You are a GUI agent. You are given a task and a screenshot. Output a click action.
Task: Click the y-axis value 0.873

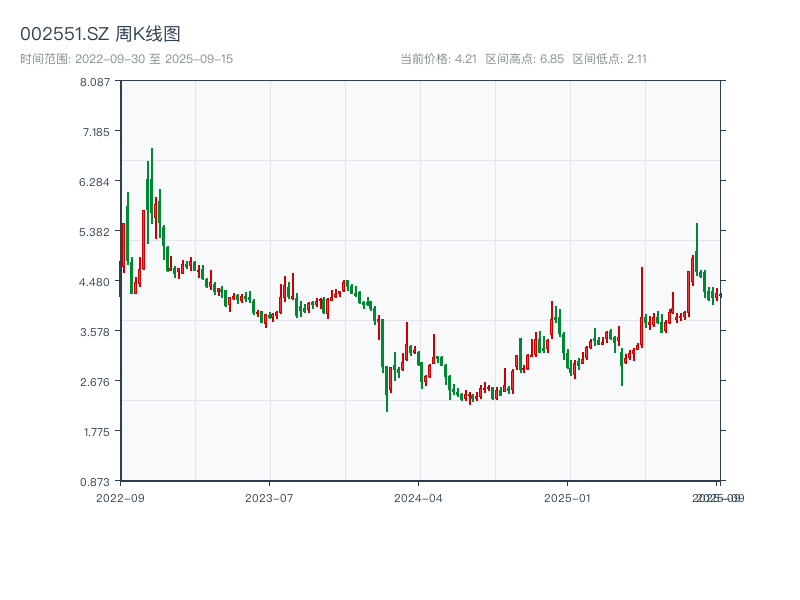(x=95, y=482)
